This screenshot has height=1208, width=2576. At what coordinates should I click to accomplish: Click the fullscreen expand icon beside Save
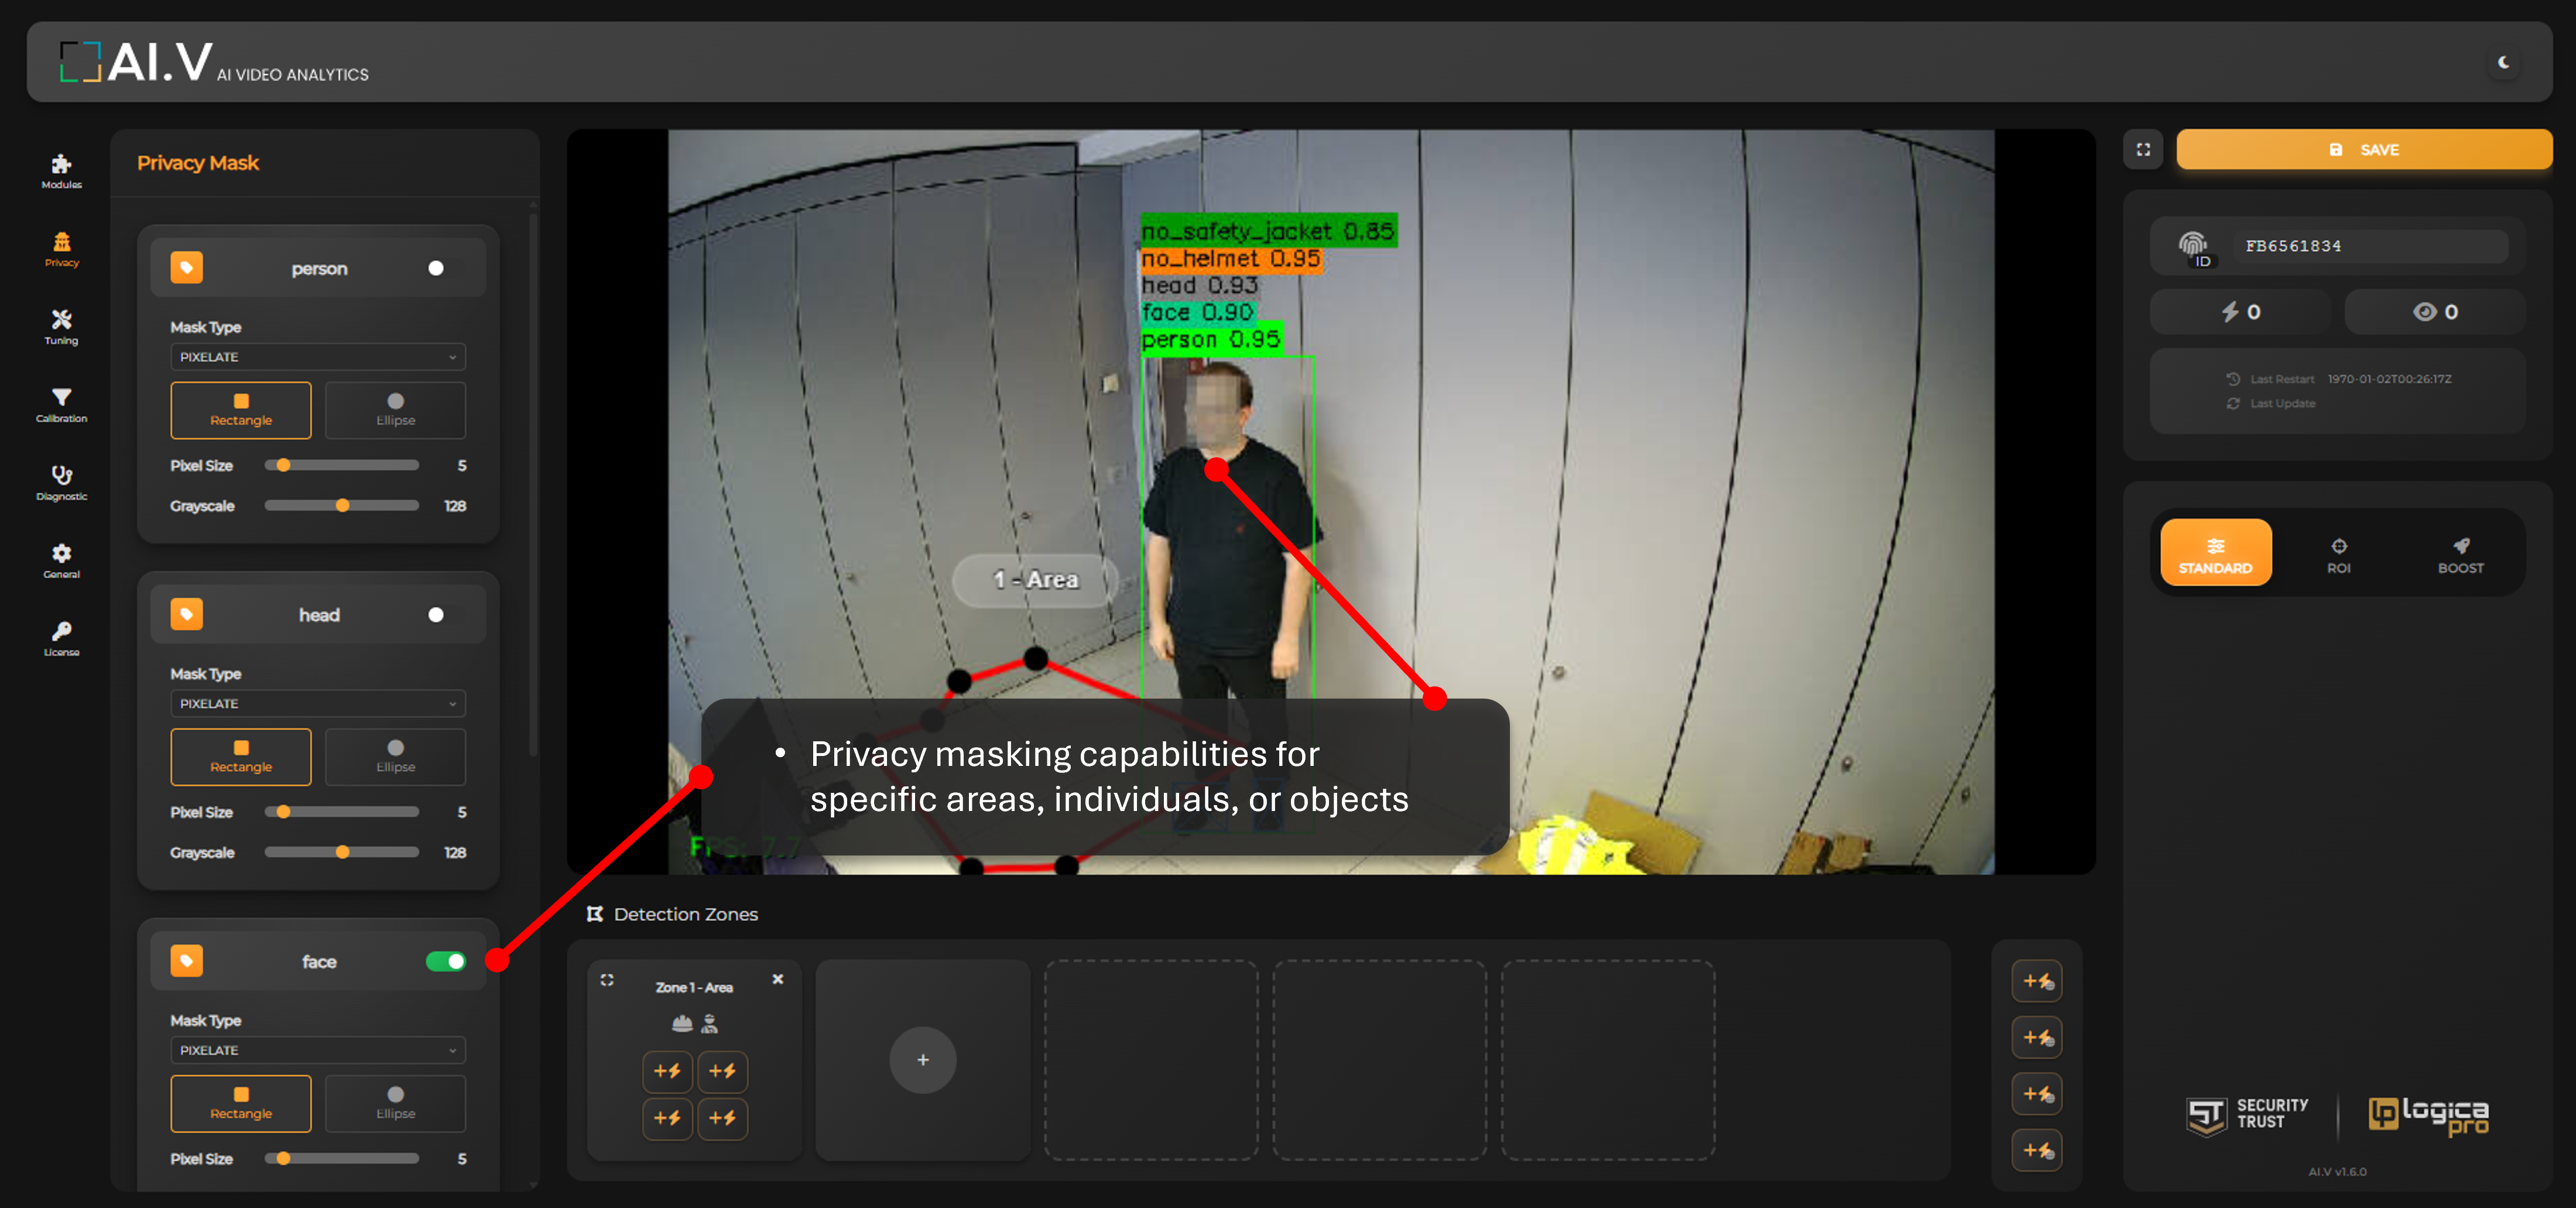coord(2142,149)
